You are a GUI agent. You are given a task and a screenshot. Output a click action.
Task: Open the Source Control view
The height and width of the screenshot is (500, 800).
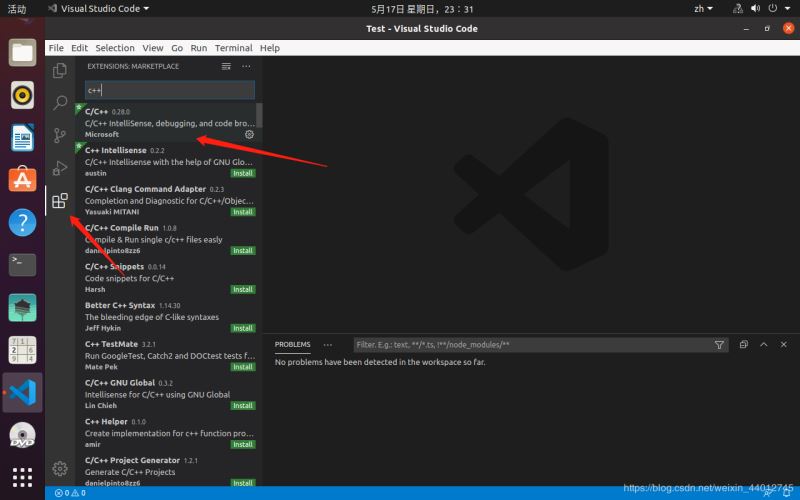pos(60,135)
